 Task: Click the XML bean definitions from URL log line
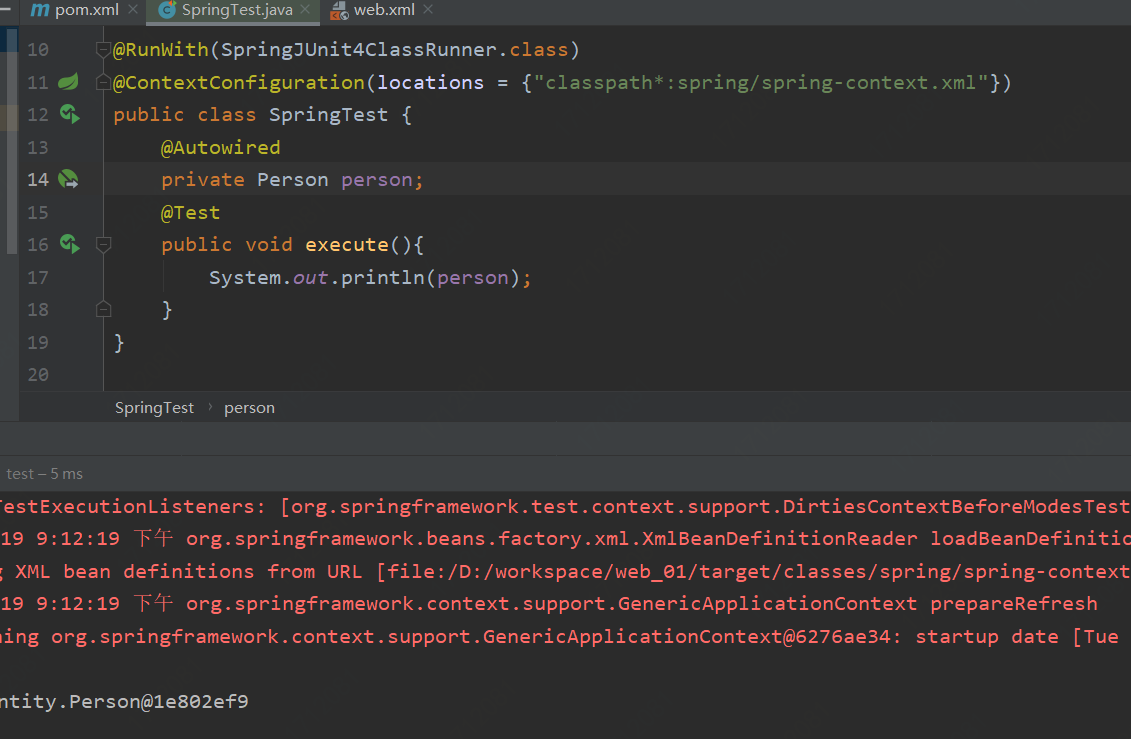click(x=566, y=571)
